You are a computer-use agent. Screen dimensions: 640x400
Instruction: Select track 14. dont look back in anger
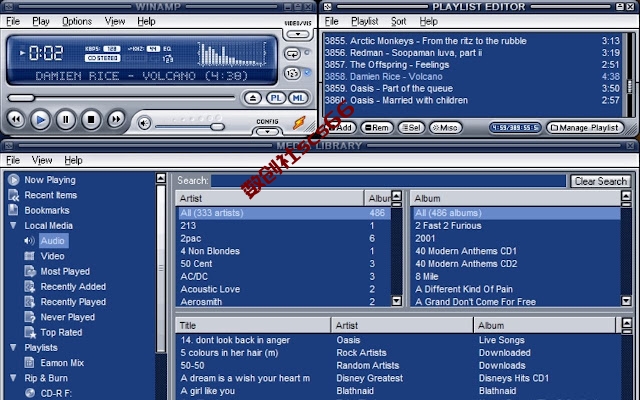pyautogui.click(x=399, y=340)
